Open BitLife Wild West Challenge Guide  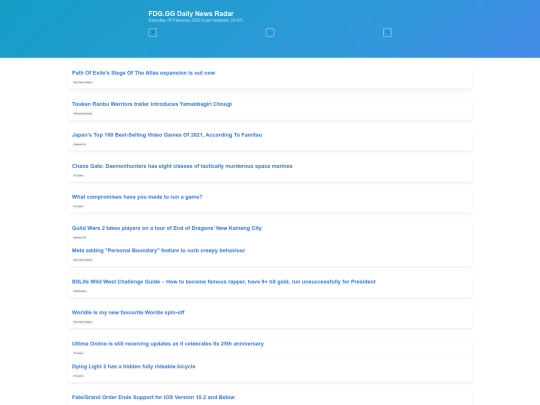(224, 282)
